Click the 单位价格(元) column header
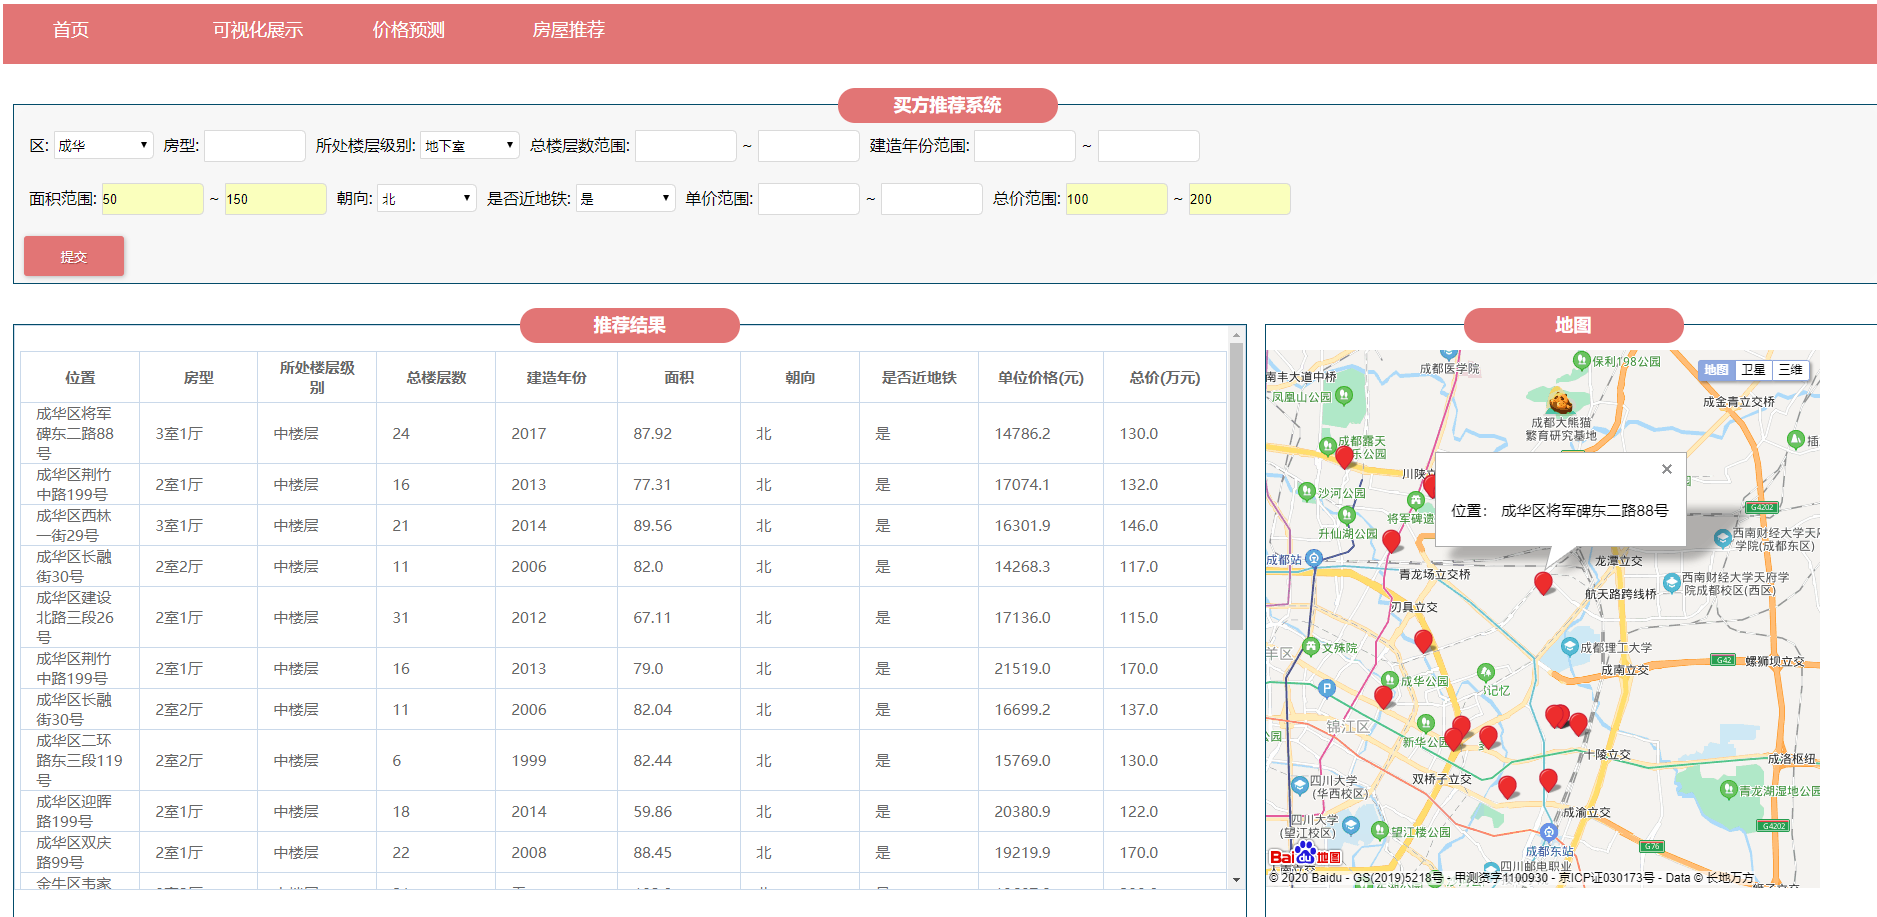 pos(1041,377)
